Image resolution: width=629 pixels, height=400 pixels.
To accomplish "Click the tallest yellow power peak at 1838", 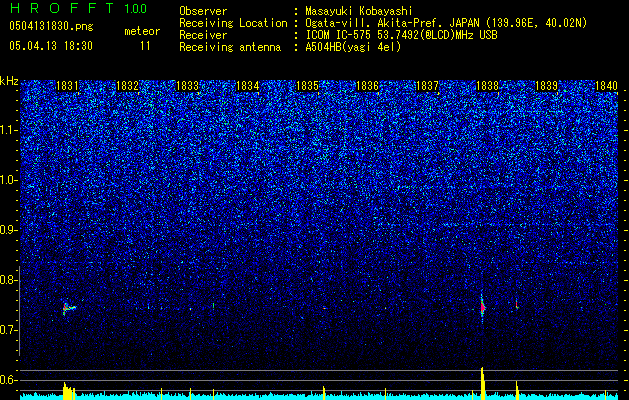I will [483, 383].
